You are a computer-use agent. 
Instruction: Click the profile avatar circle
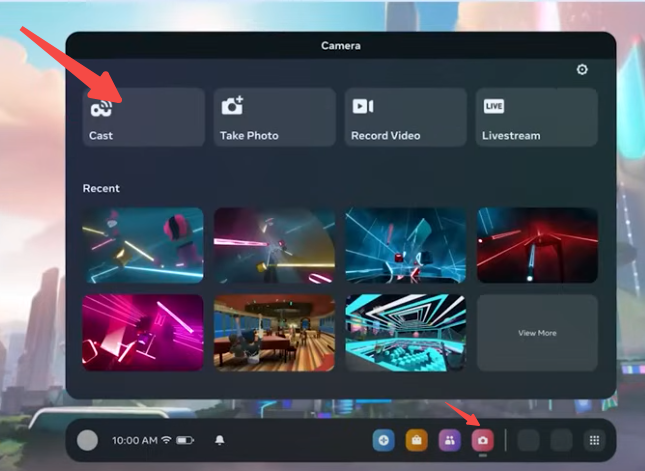88,440
